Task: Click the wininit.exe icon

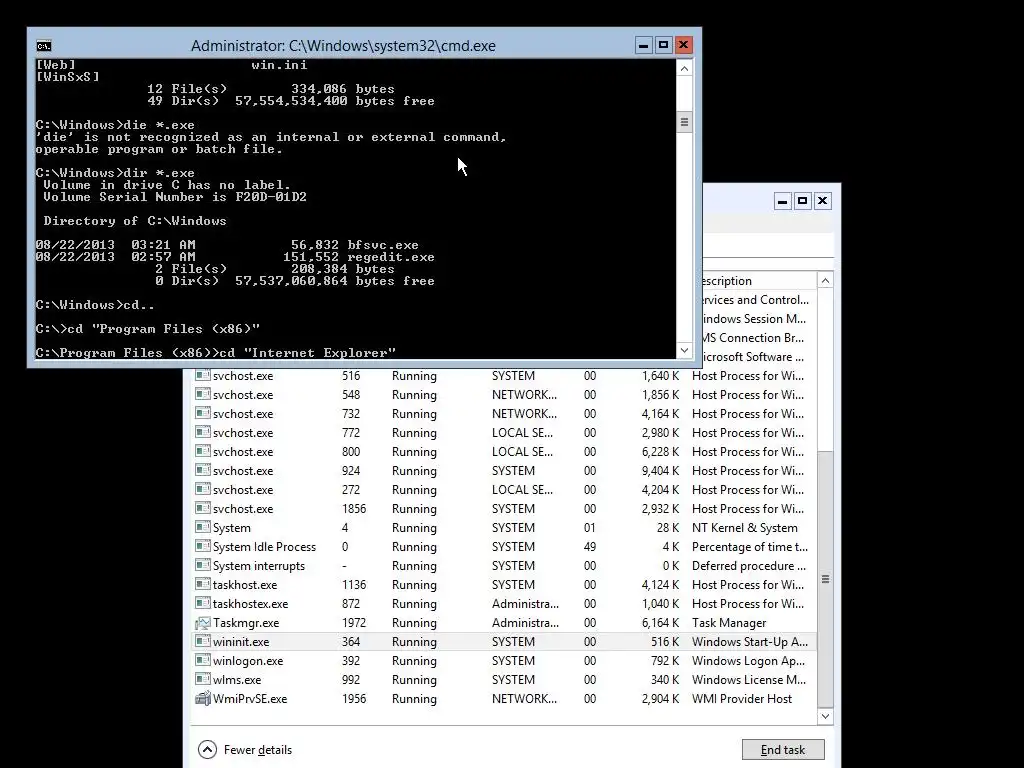Action: (202, 641)
